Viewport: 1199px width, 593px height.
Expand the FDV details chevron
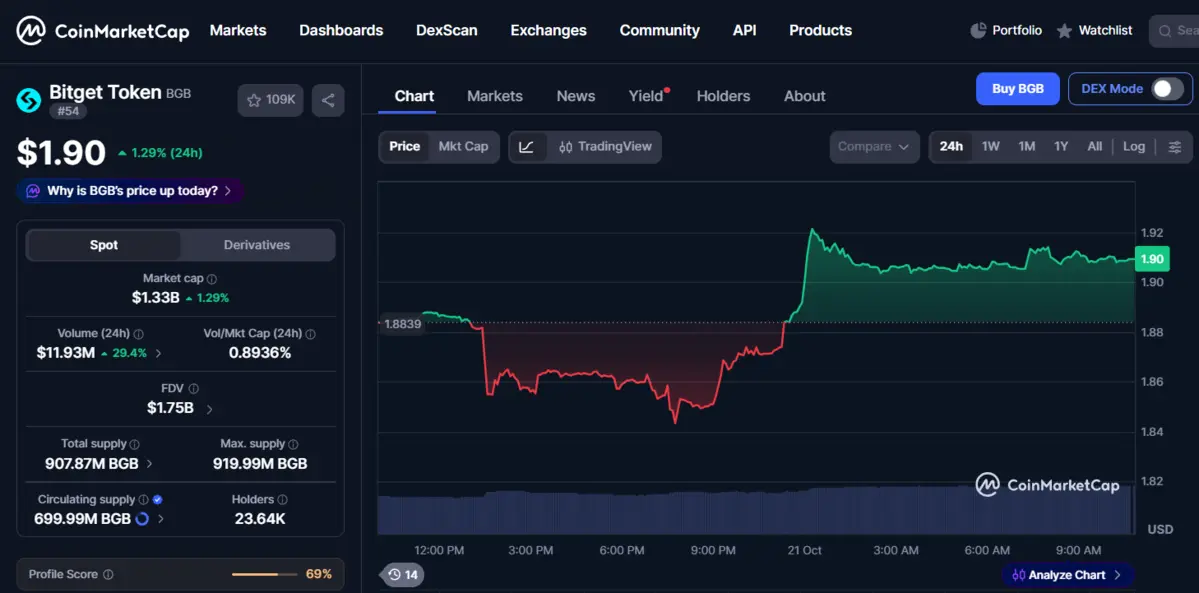(210, 409)
